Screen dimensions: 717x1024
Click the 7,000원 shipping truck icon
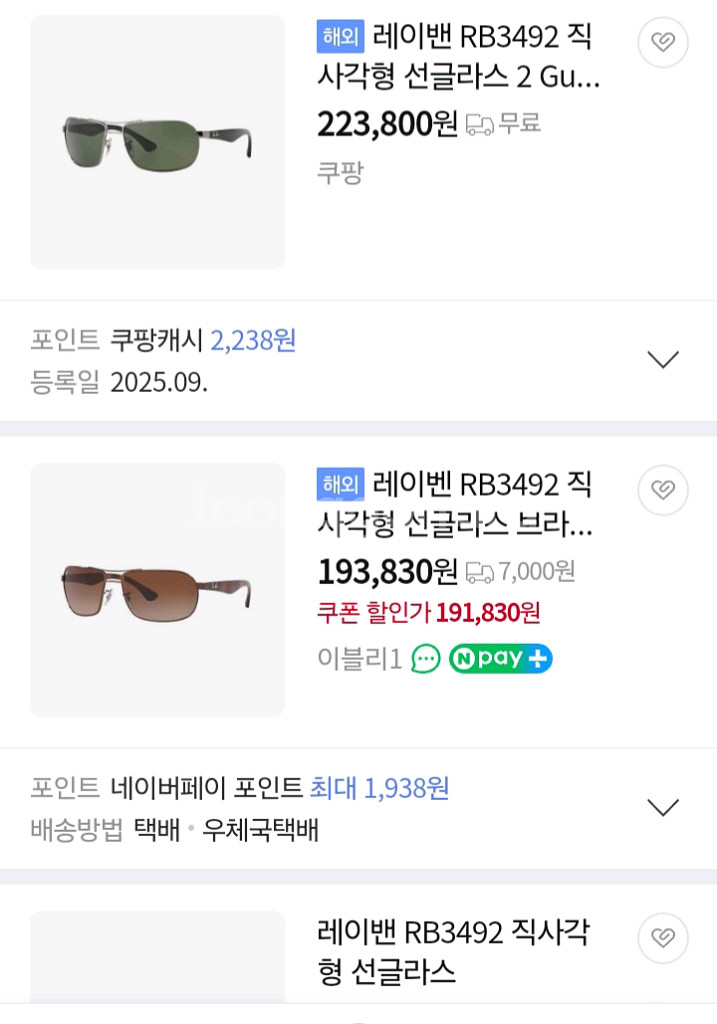pyautogui.click(x=480, y=572)
